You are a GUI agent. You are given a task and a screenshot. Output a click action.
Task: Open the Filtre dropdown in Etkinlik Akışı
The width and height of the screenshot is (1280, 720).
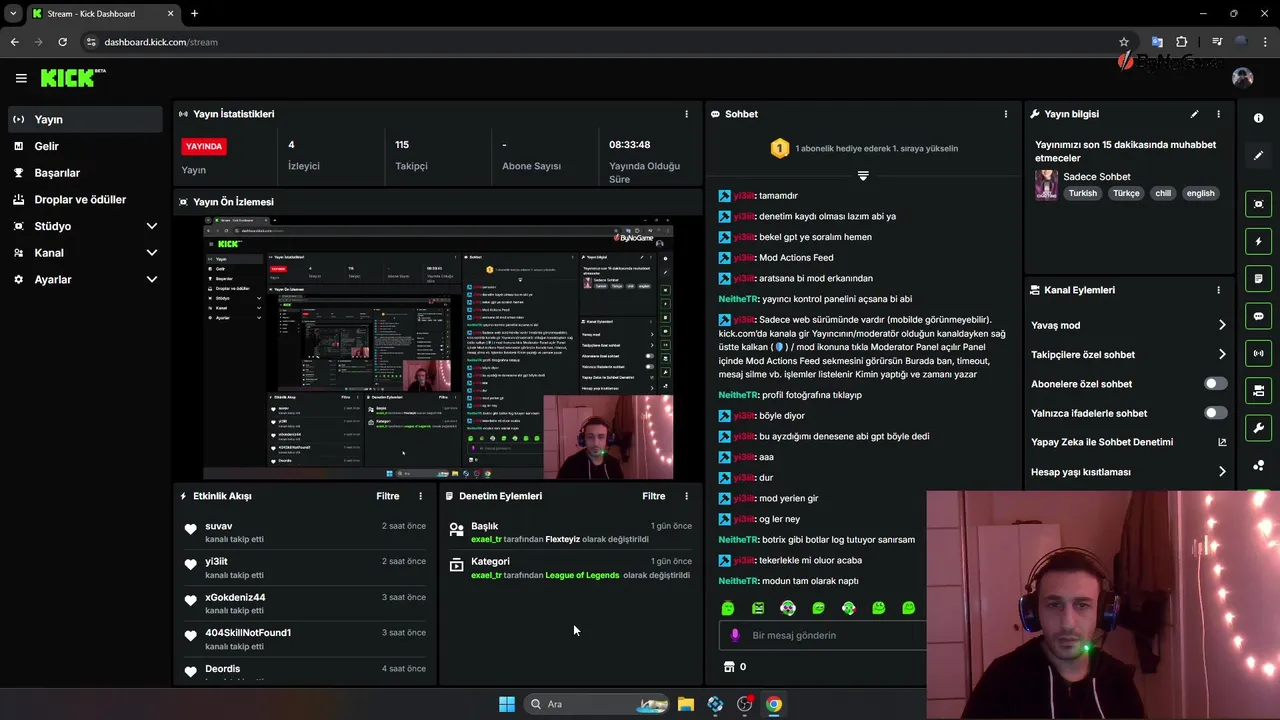click(387, 496)
